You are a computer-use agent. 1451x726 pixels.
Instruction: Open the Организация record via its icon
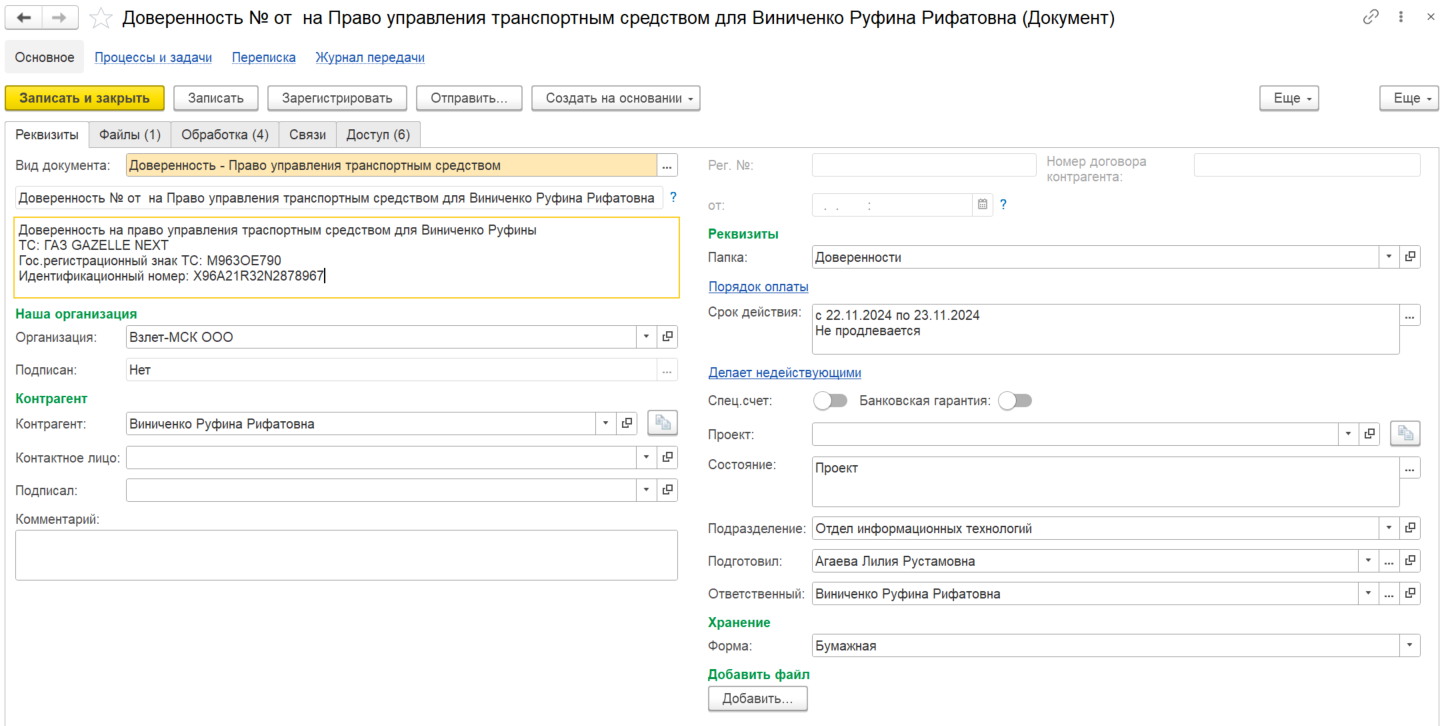click(x=668, y=337)
